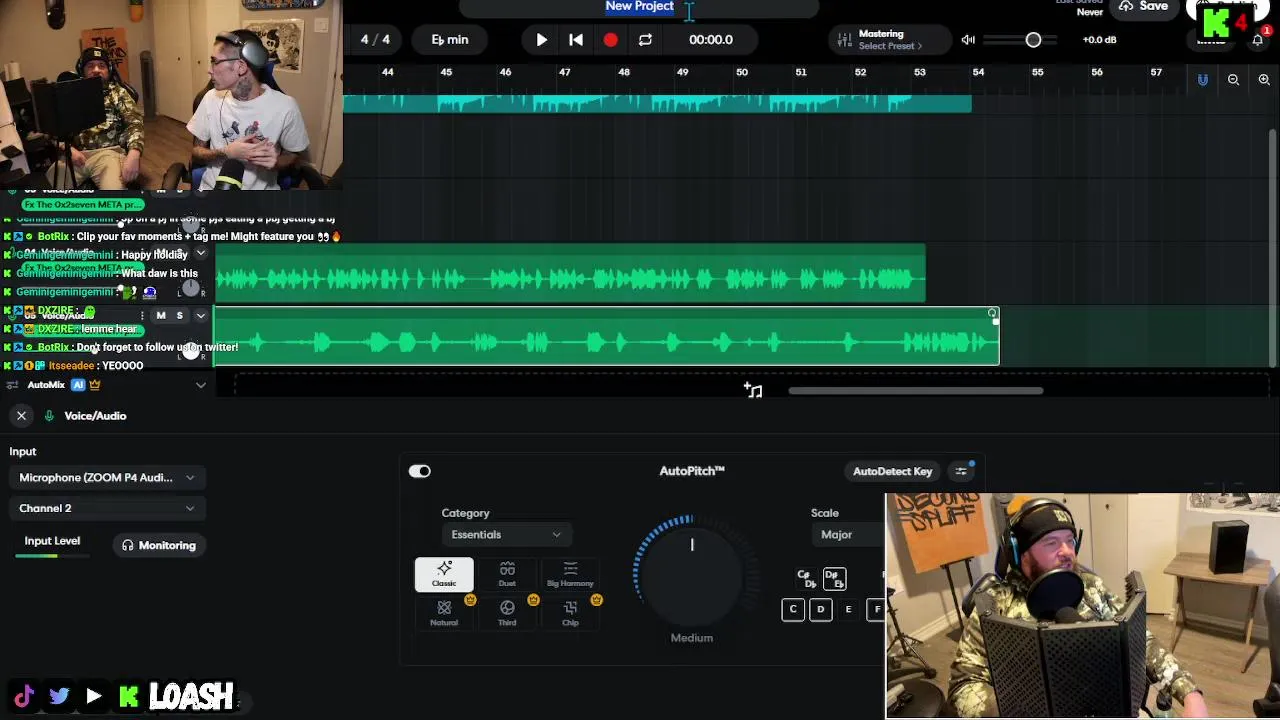Screen dimensions: 1280x720
Task: Mute the selected Voice/Audio track
Action: click(x=161, y=315)
